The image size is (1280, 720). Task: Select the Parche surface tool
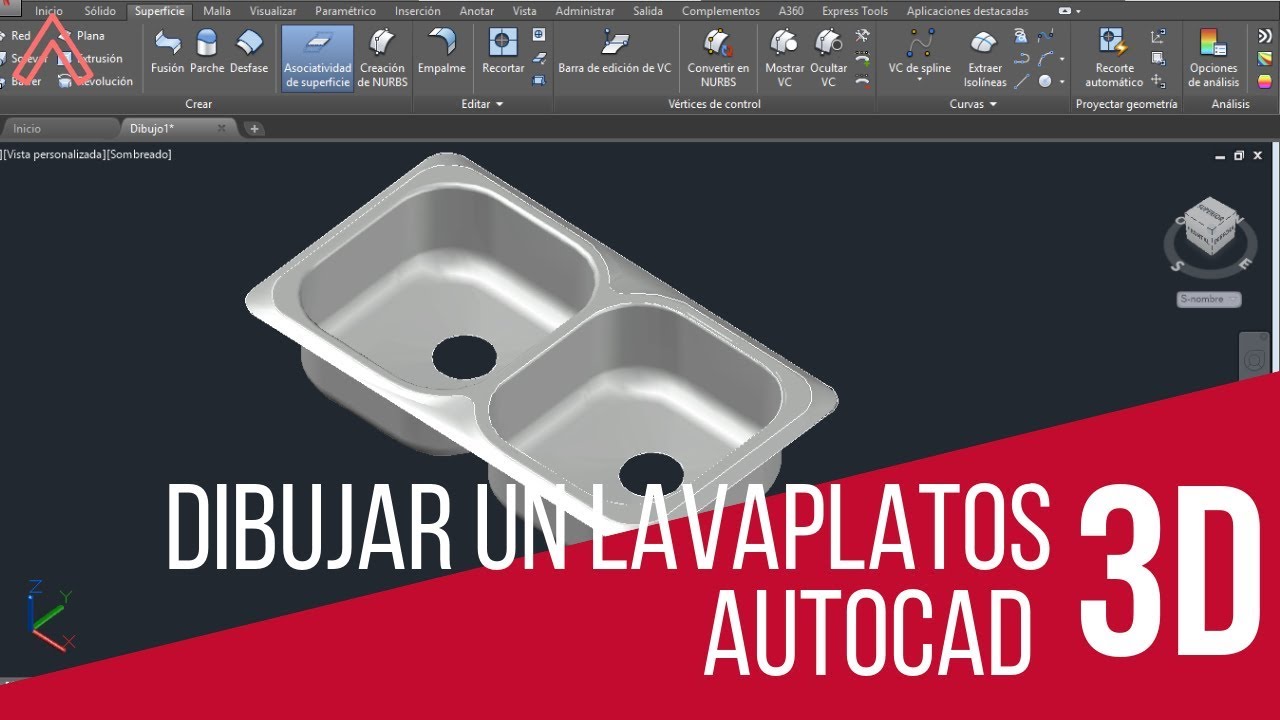pyautogui.click(x=207, y=52)
